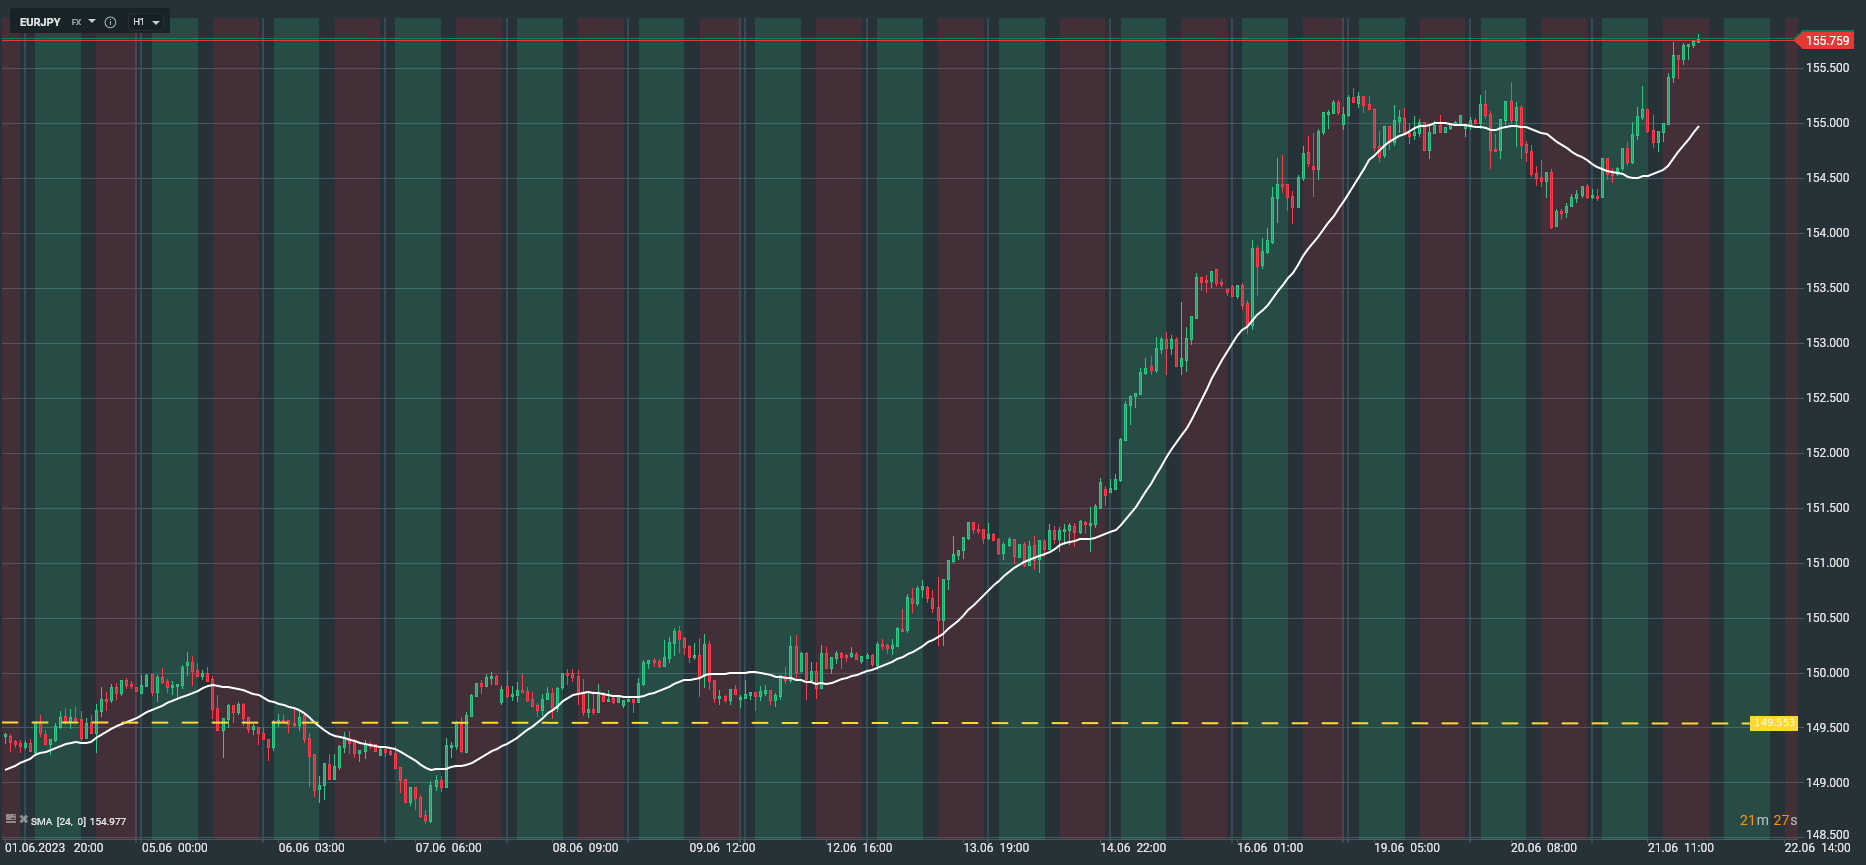Click the 16.06 01:00 time axis label
The height and width of the screenshot is (865, 1866).
click(1270, 848)
